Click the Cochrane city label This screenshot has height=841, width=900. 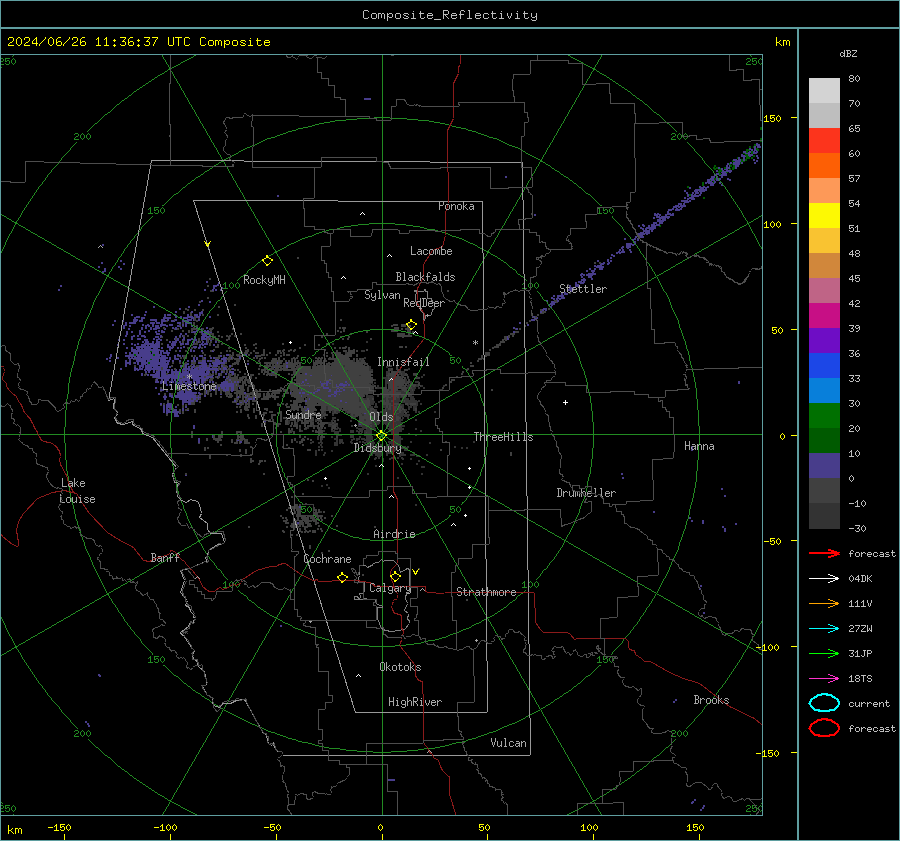pyautogui.click(x=327, y=559)
